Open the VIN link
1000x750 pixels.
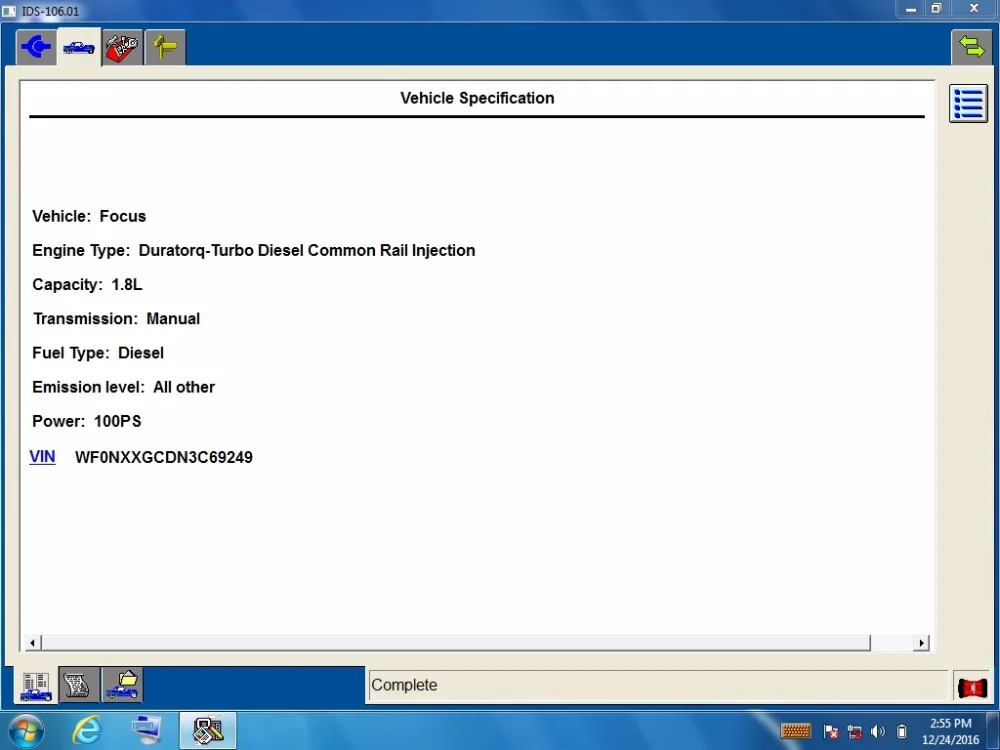42,457
